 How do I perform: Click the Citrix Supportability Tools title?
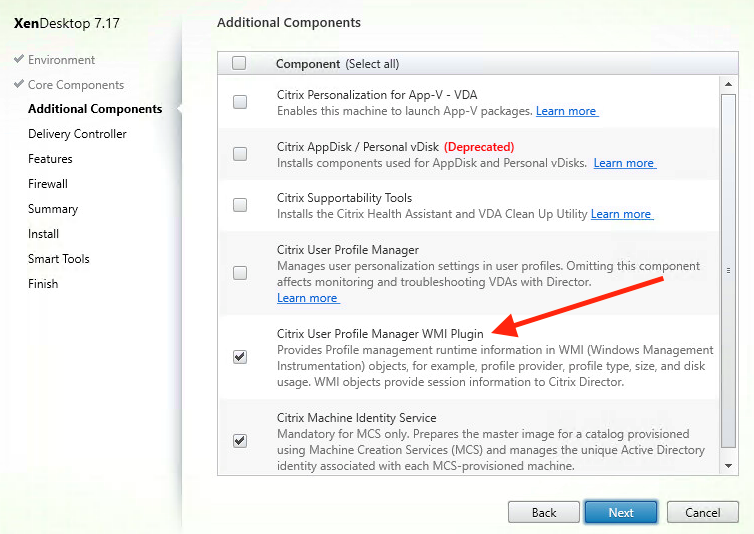click(344, 198)
